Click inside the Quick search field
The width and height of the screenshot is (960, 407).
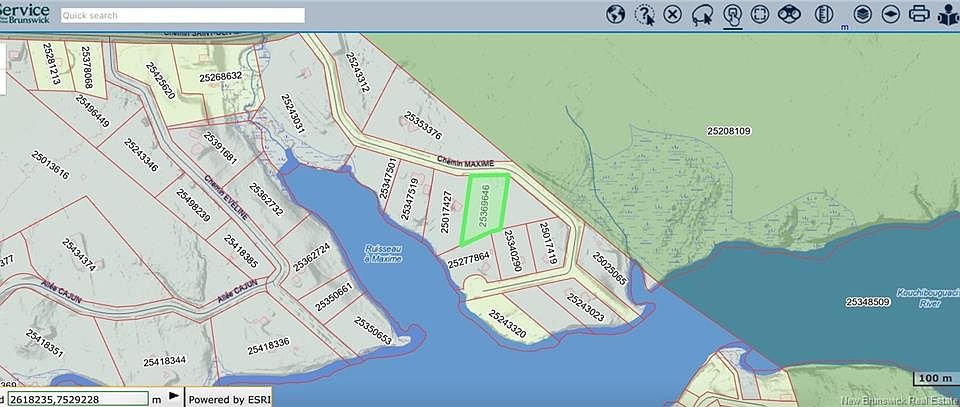pos(182,15)
